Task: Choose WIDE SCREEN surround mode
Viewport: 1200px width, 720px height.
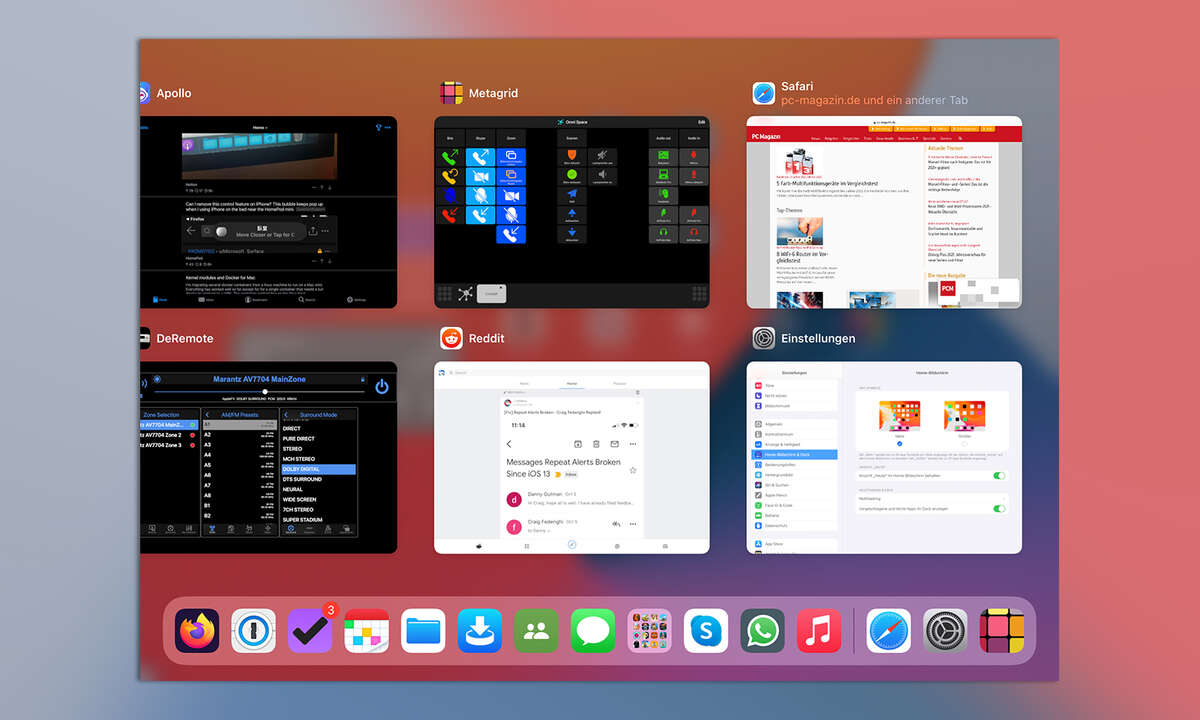Action: tap(318, 499)
